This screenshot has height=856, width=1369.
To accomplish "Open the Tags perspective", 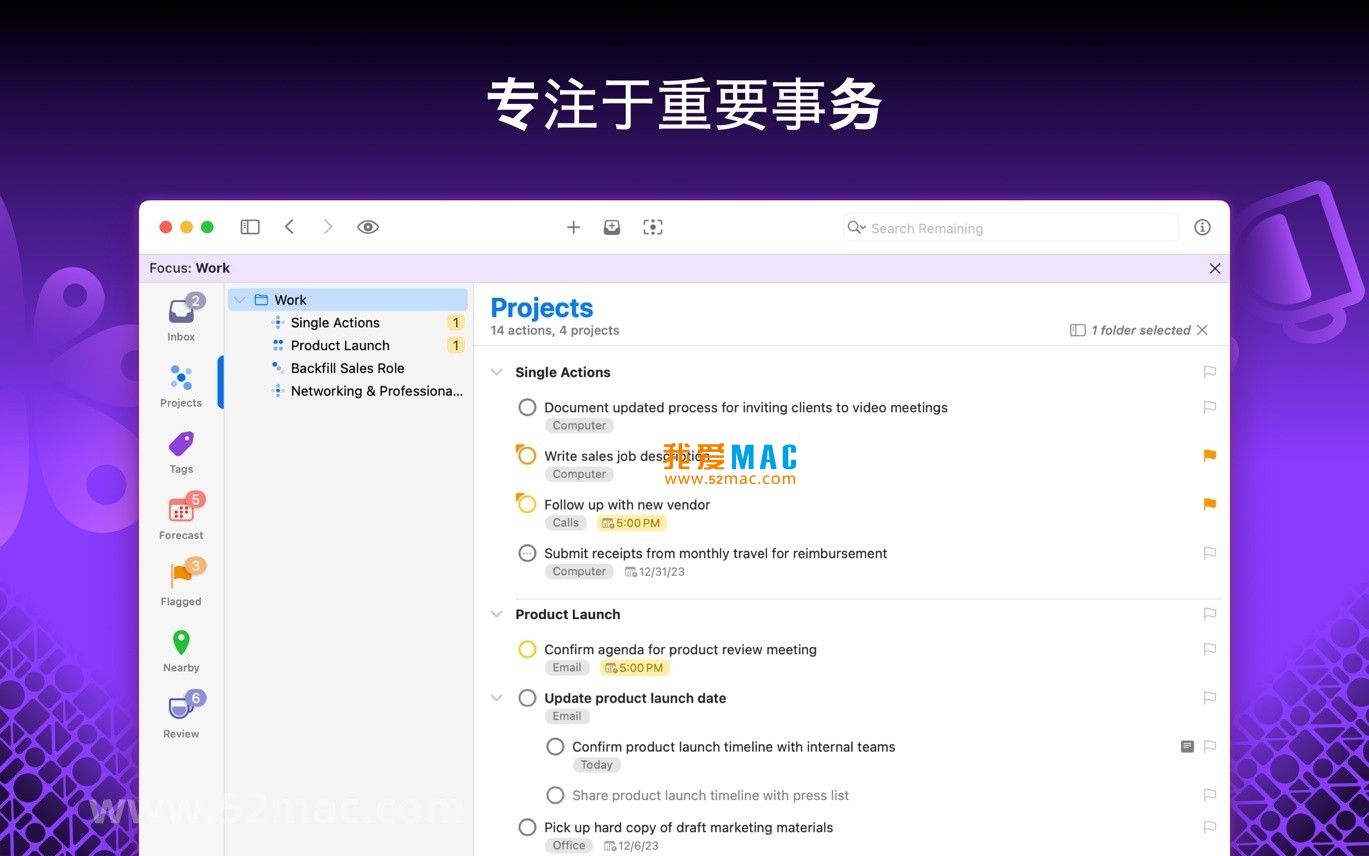I will click(x=181, y=449).
